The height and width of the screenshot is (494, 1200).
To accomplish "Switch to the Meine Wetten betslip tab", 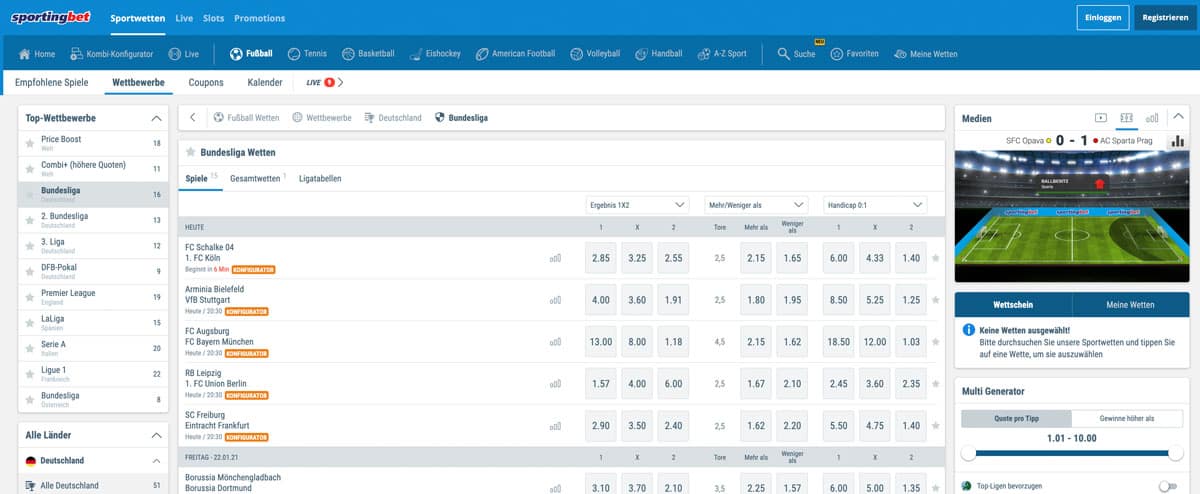I will 1130,305.
